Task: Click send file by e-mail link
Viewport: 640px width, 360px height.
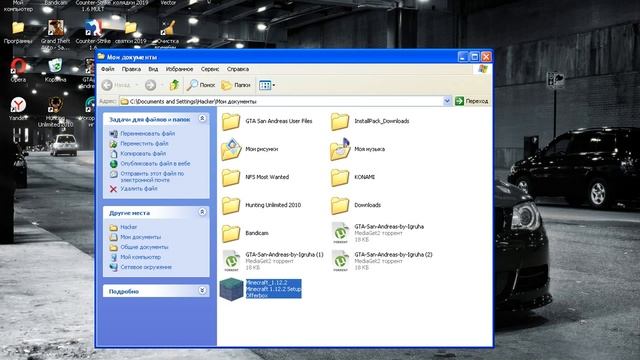Action: (x=152, y=176)
